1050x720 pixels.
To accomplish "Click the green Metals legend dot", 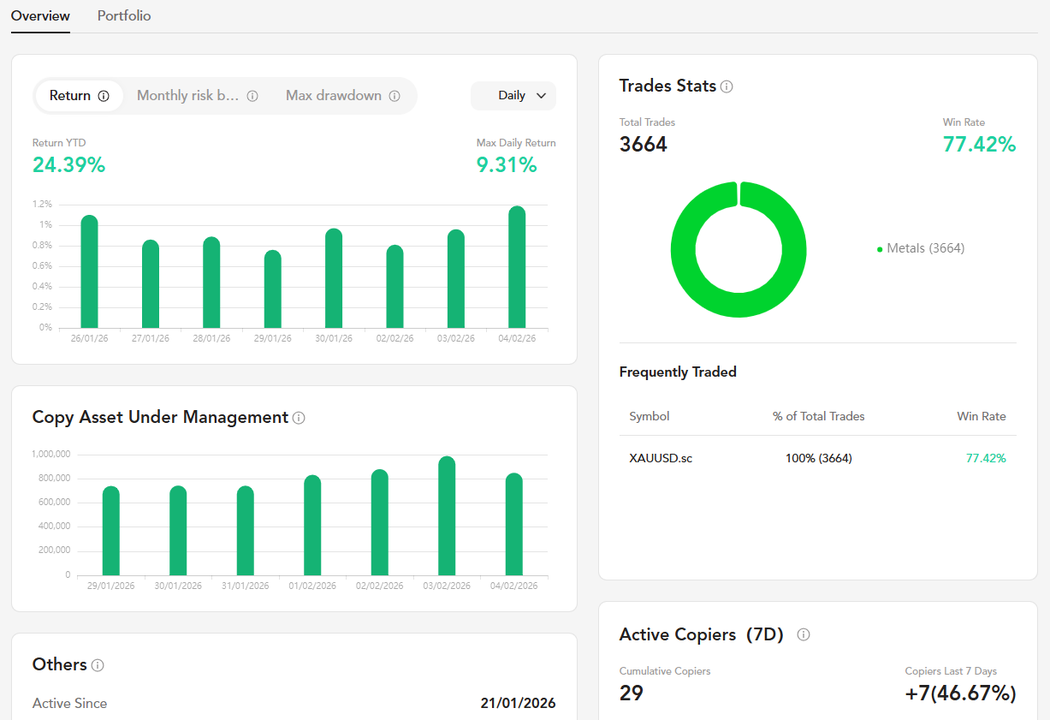I will (x=880, y=248).
